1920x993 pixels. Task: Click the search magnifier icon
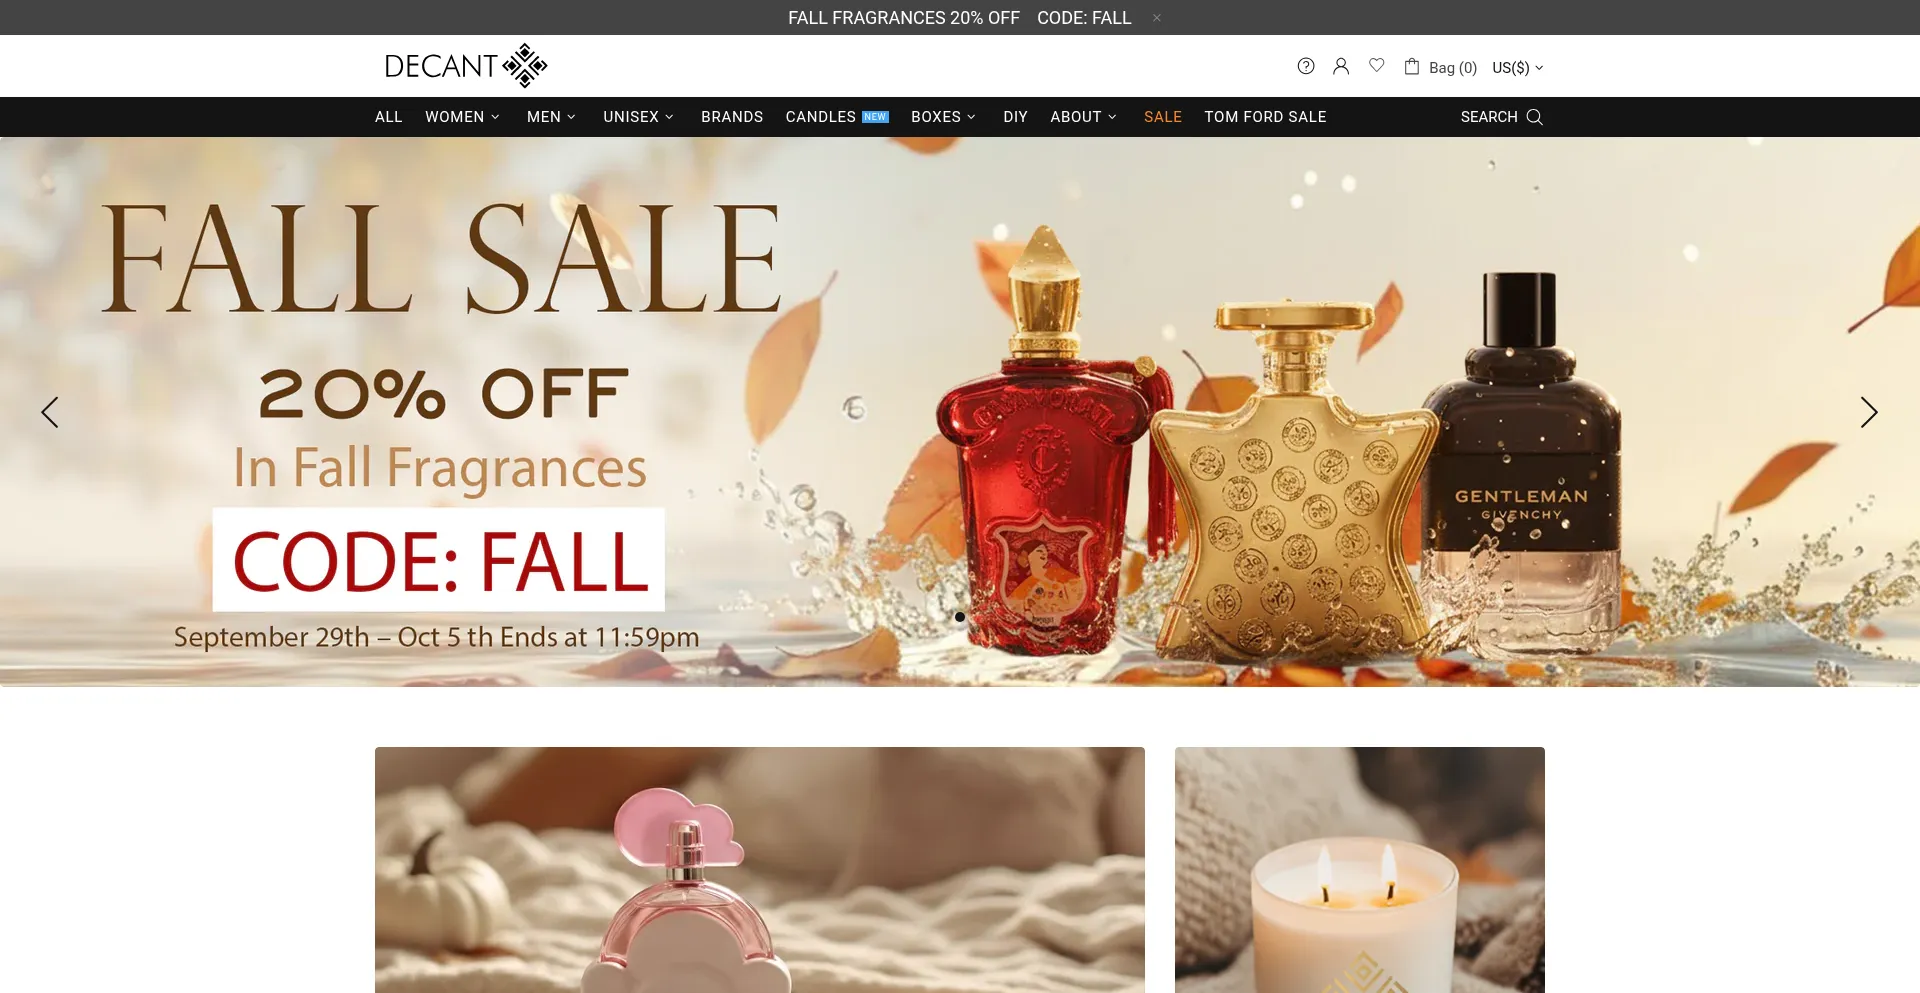pos(1535,117)
